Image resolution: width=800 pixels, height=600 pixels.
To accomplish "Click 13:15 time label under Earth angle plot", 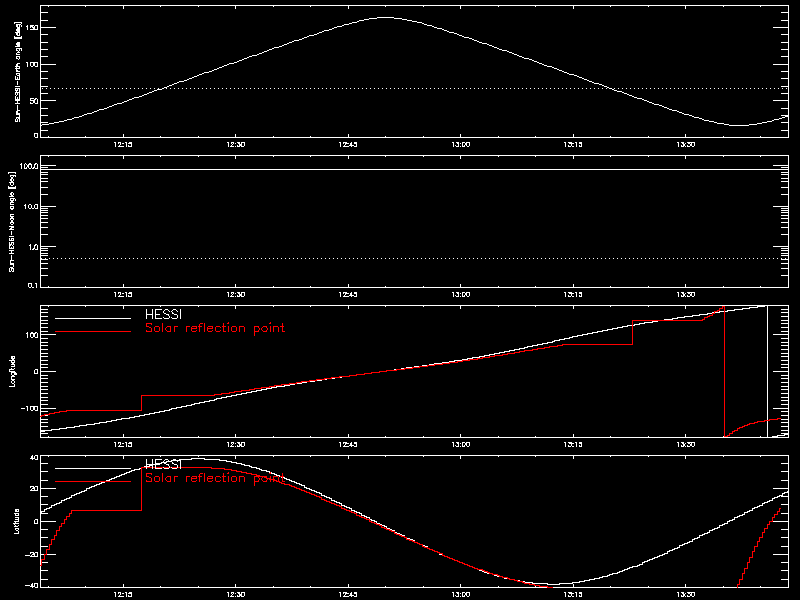I will (573, 145).
